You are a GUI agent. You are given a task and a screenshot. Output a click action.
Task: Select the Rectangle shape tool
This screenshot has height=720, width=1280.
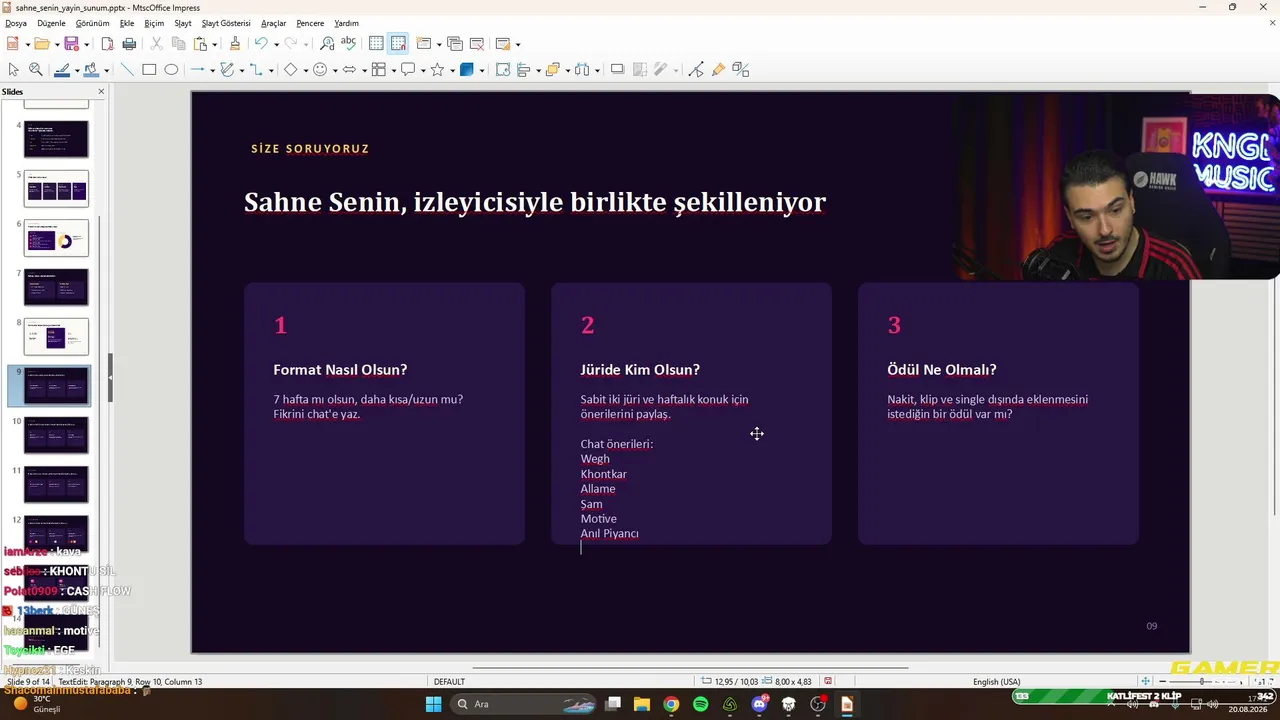(149, 70)
